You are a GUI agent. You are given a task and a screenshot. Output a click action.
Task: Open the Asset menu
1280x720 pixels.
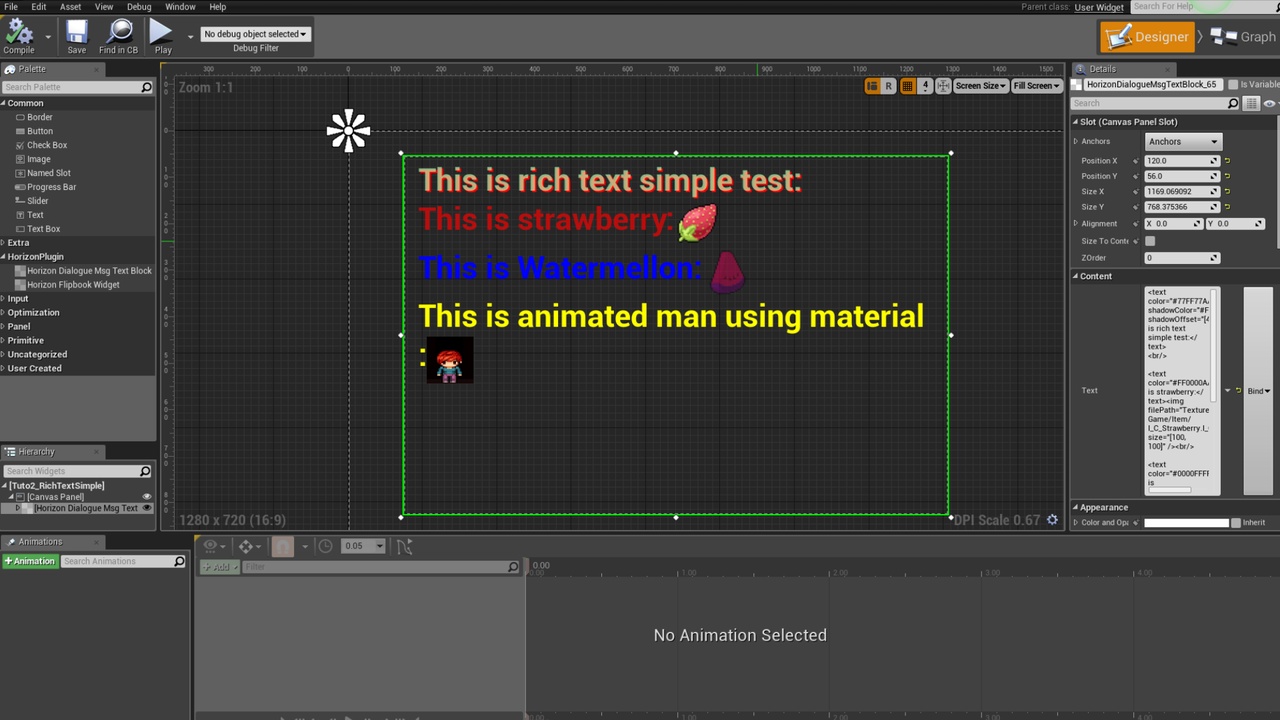[71, 7]
